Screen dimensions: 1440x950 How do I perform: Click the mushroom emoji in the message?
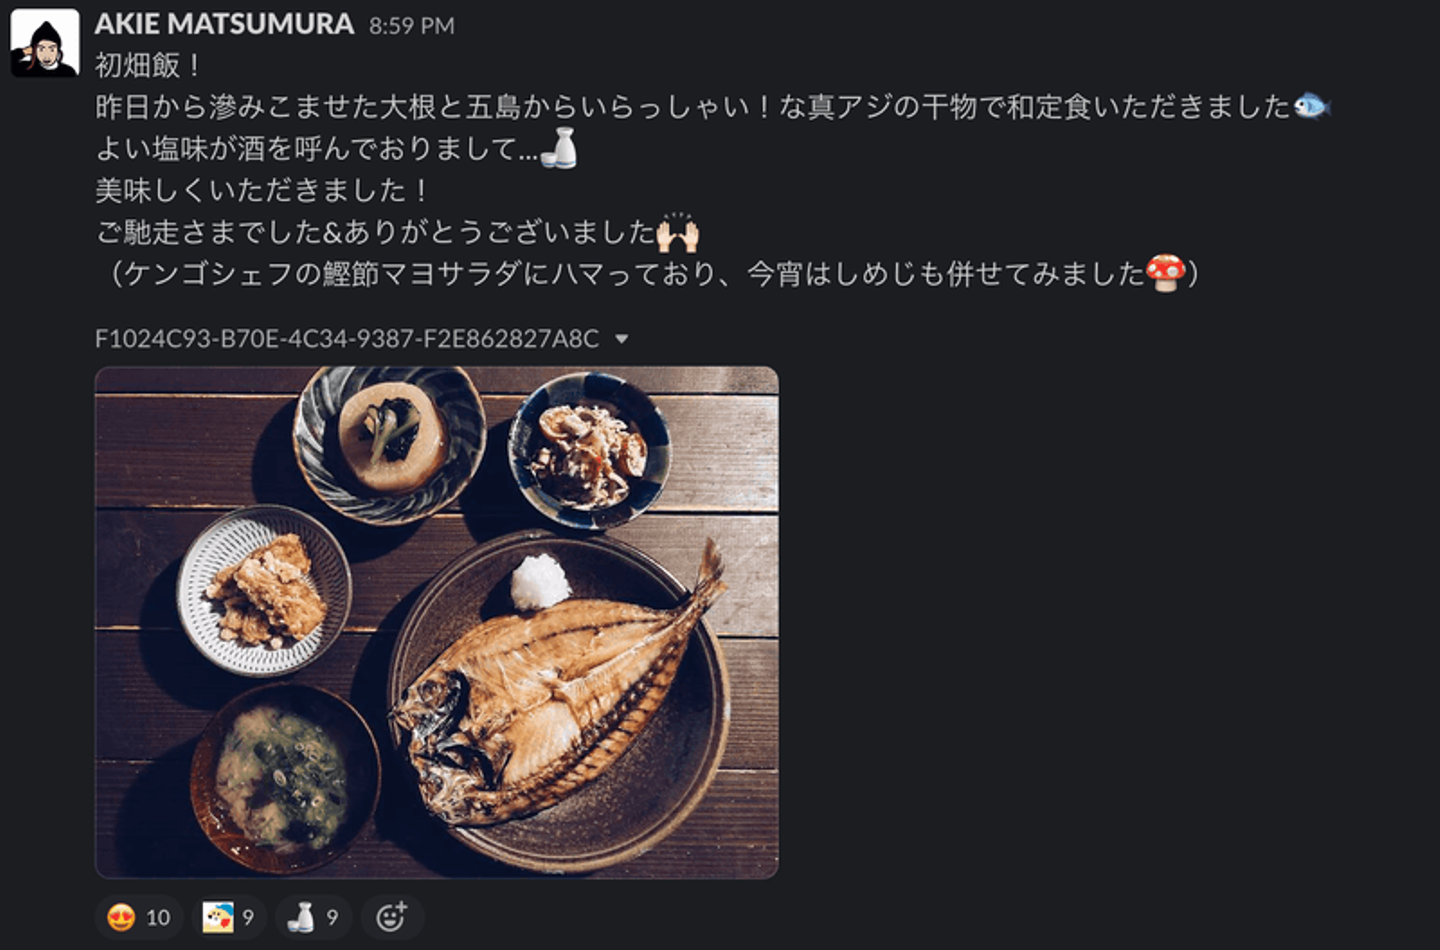(x=1165, y=273)
